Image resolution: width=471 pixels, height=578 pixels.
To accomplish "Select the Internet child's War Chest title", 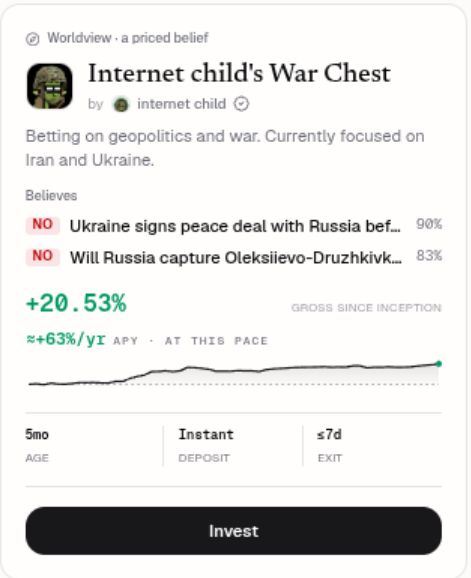I will pos(239,73).
